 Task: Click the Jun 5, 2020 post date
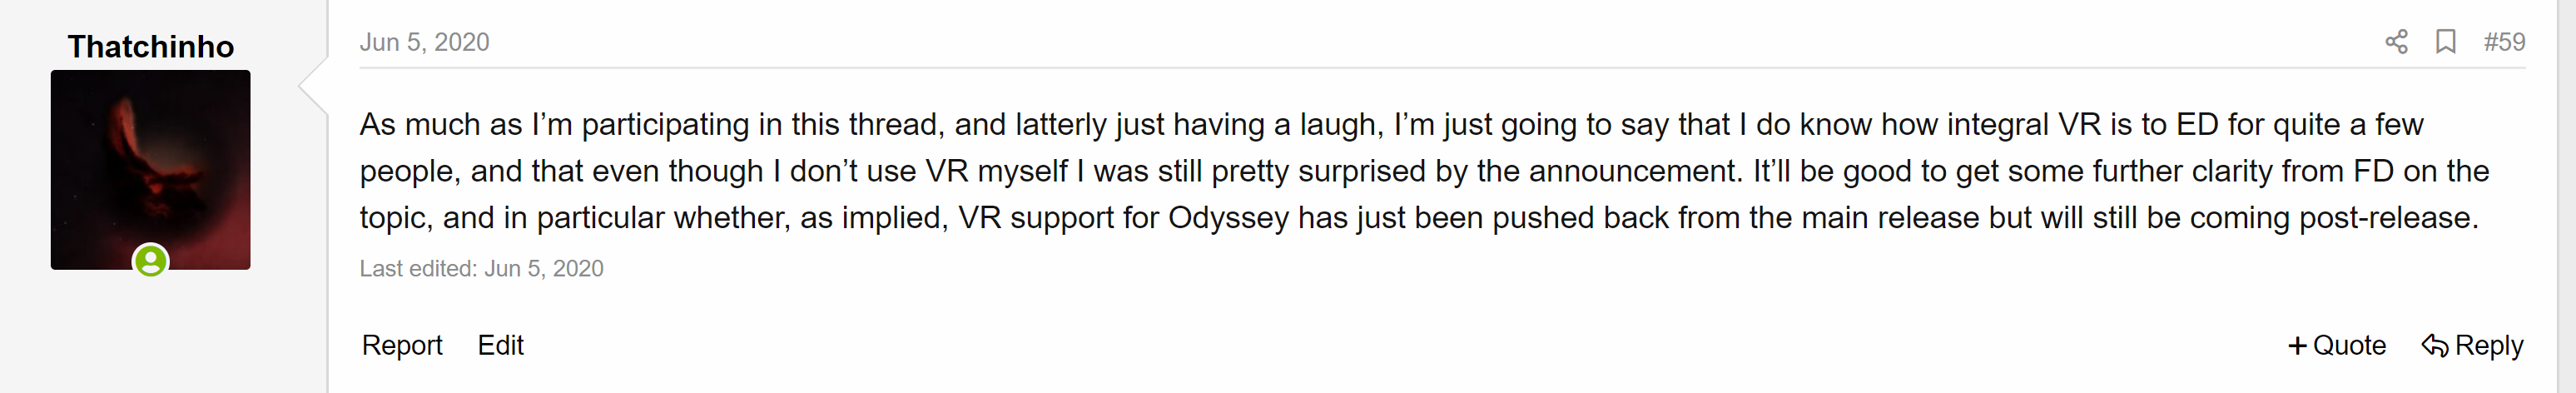[x=424, y=42]
